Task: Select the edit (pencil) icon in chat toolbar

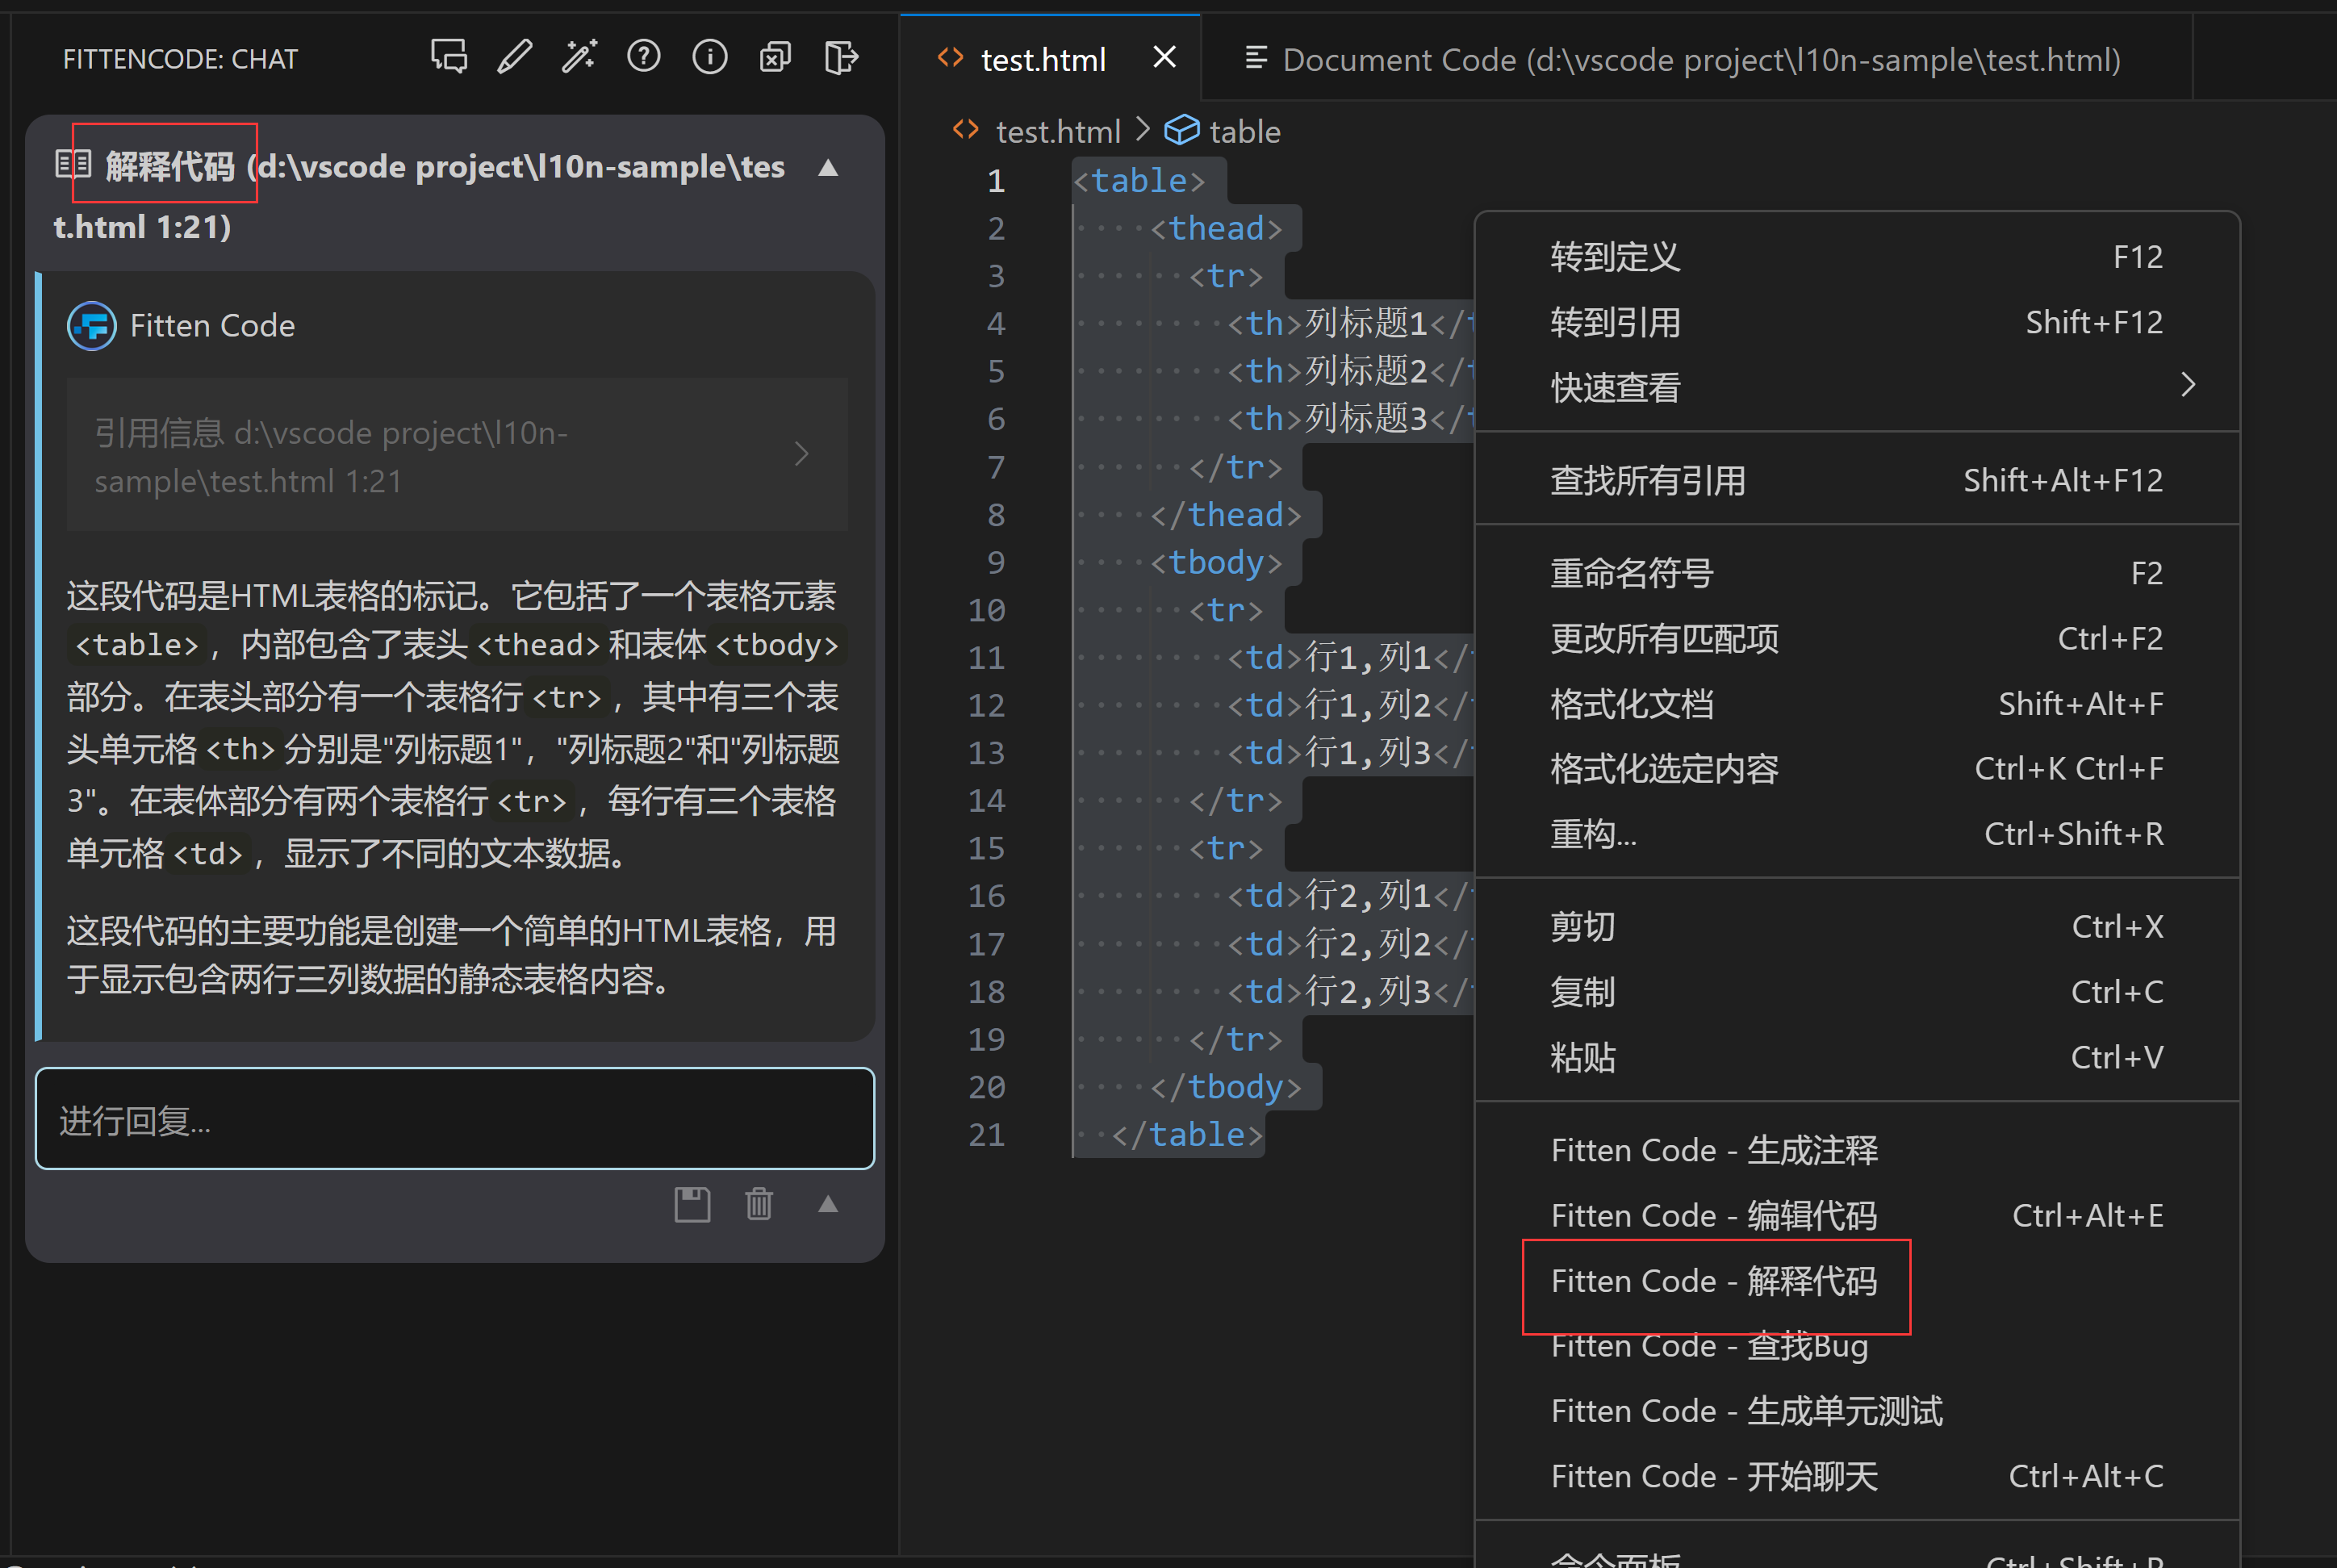Action: [514, 57]
